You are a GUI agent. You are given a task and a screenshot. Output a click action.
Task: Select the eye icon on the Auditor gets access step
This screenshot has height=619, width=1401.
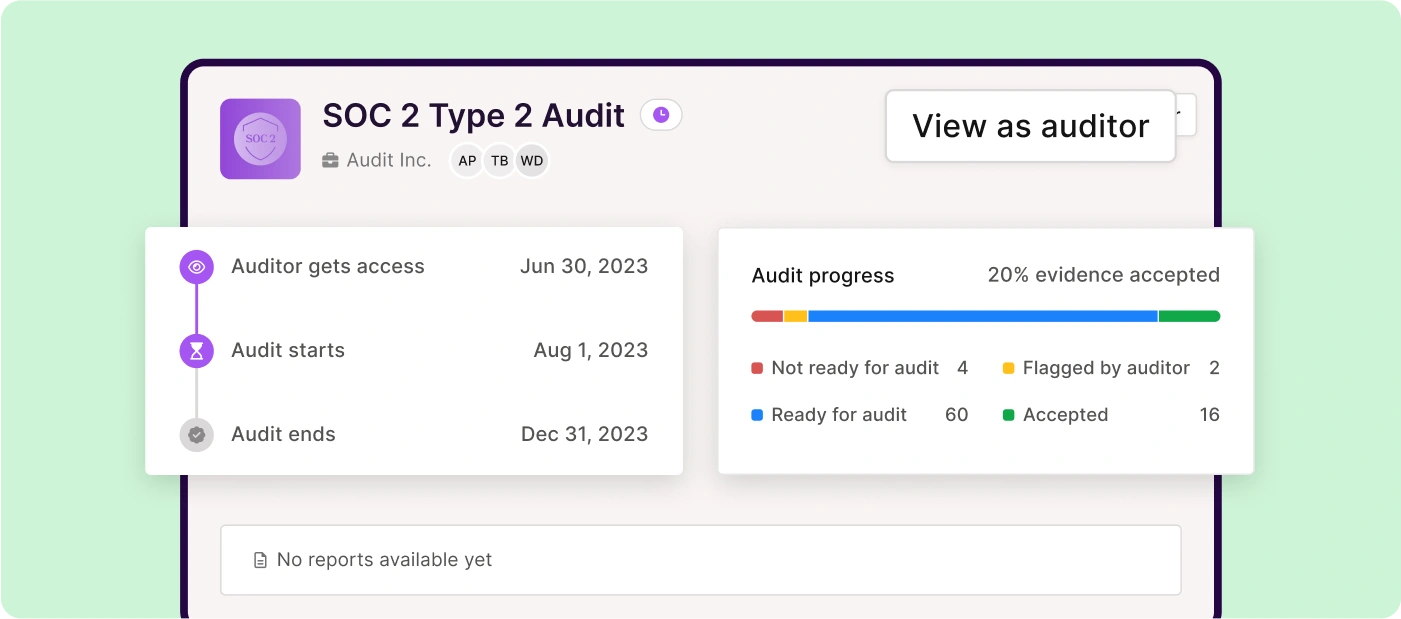click(x=196, y=267)
